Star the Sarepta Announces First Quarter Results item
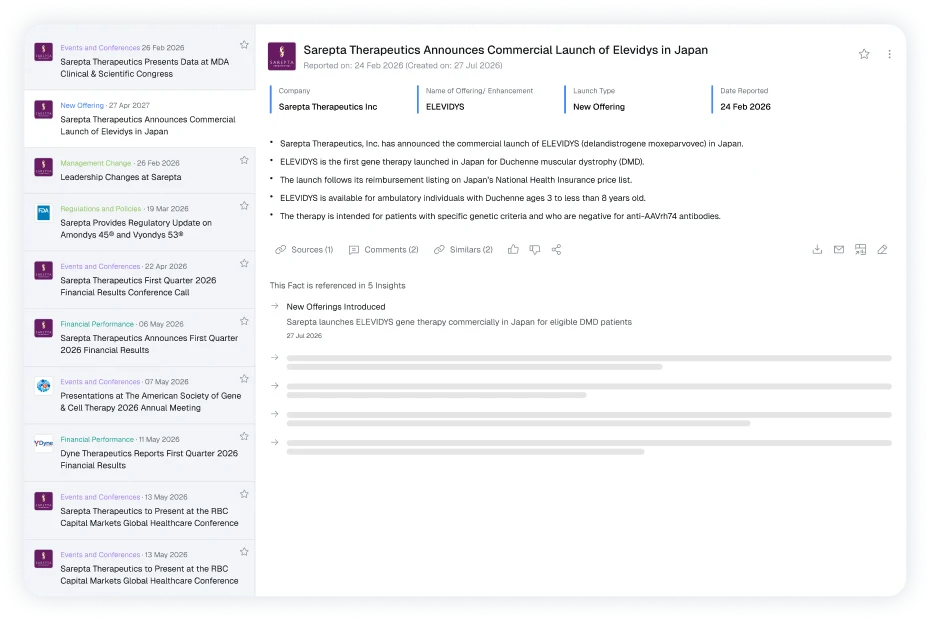931x621 pixels. point(244,321)
